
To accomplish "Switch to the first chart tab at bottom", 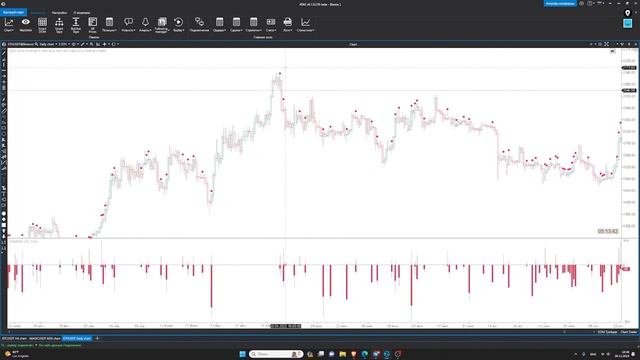I will tap(14, 338).
